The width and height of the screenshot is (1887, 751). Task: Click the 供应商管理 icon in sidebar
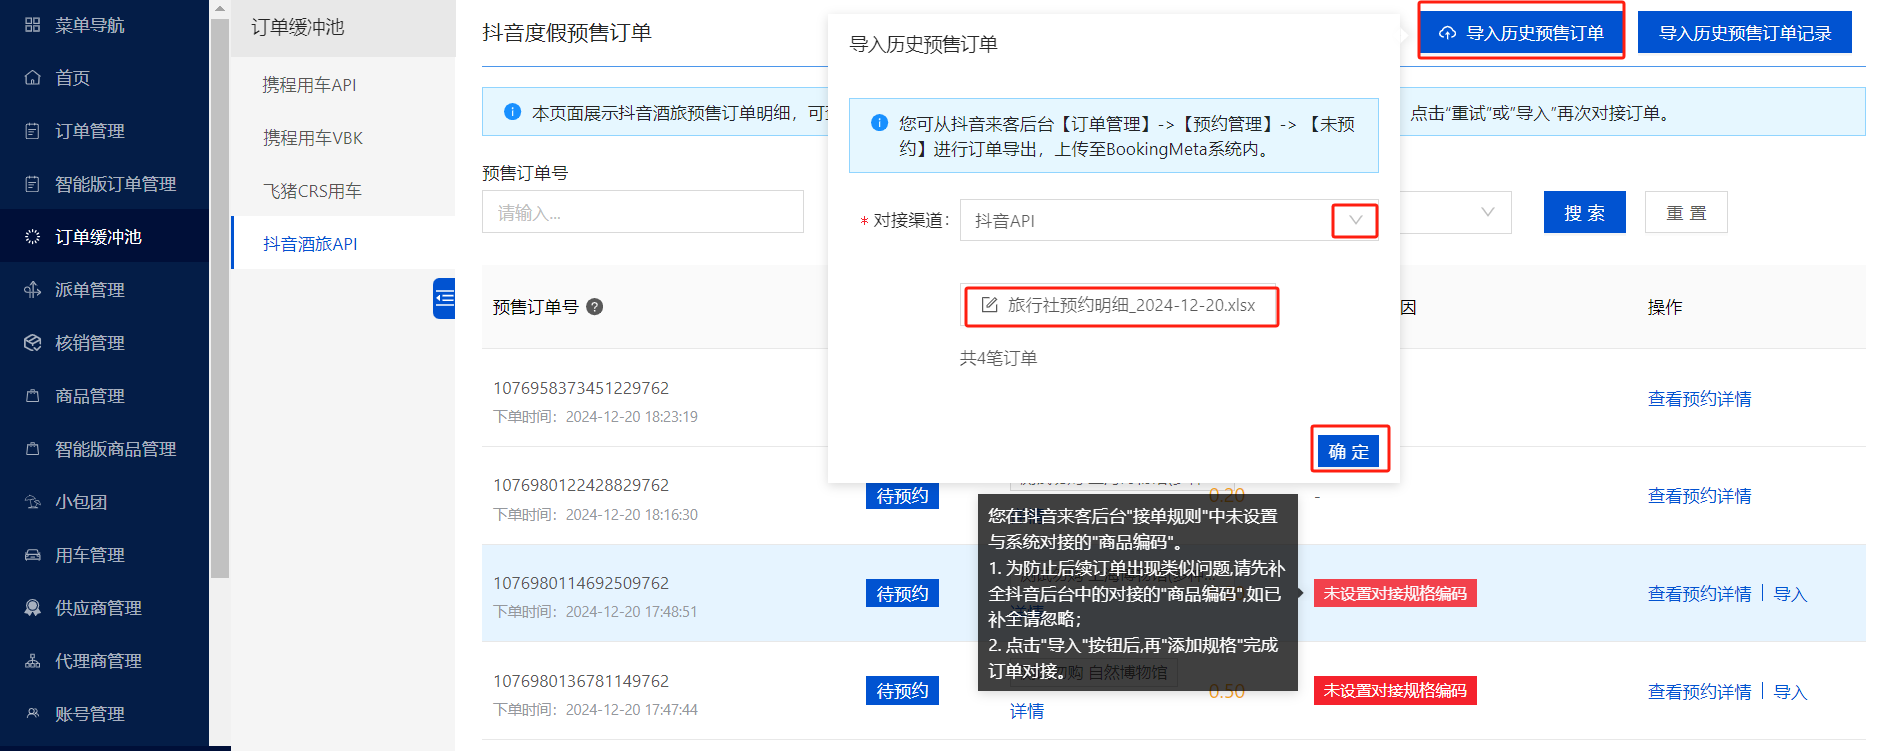click(33, 608)
